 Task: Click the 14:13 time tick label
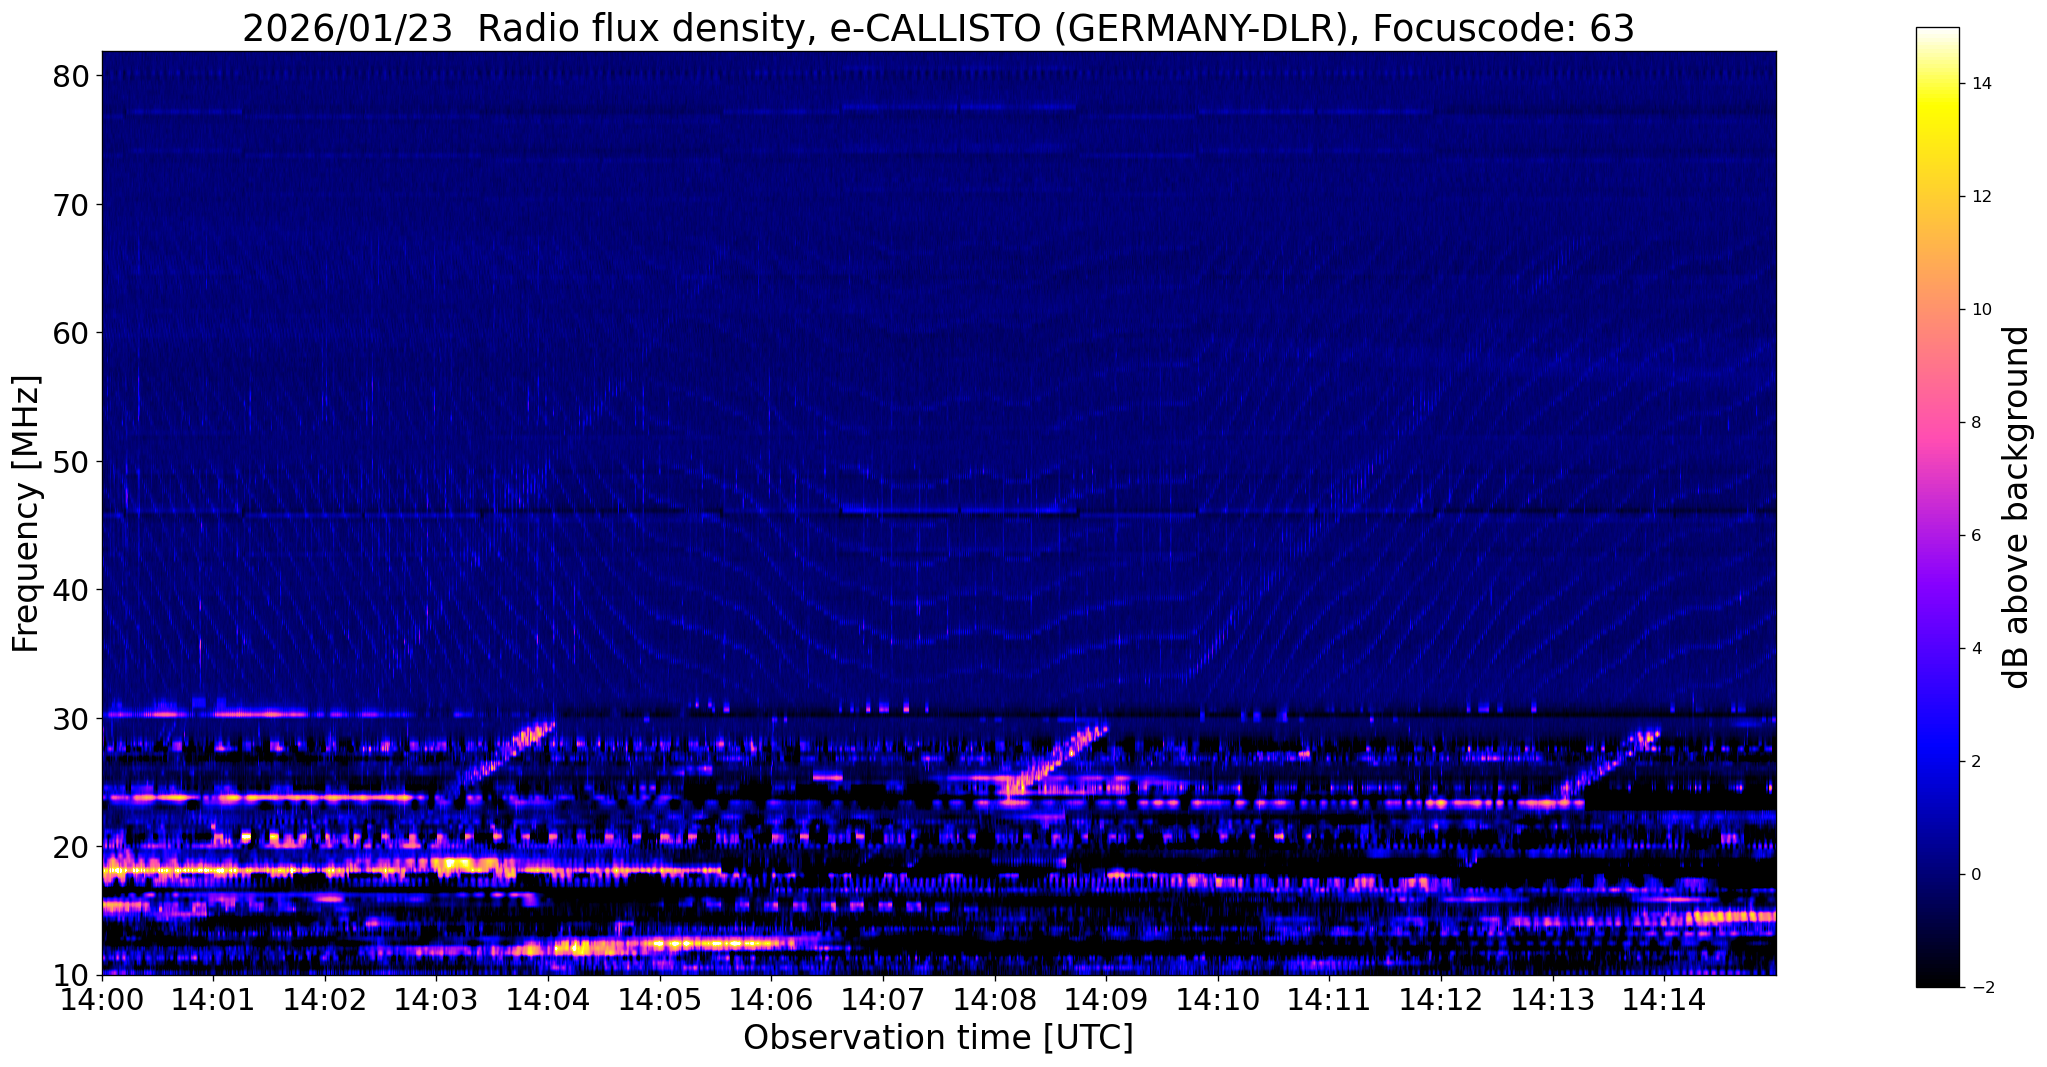(1552, 998)
